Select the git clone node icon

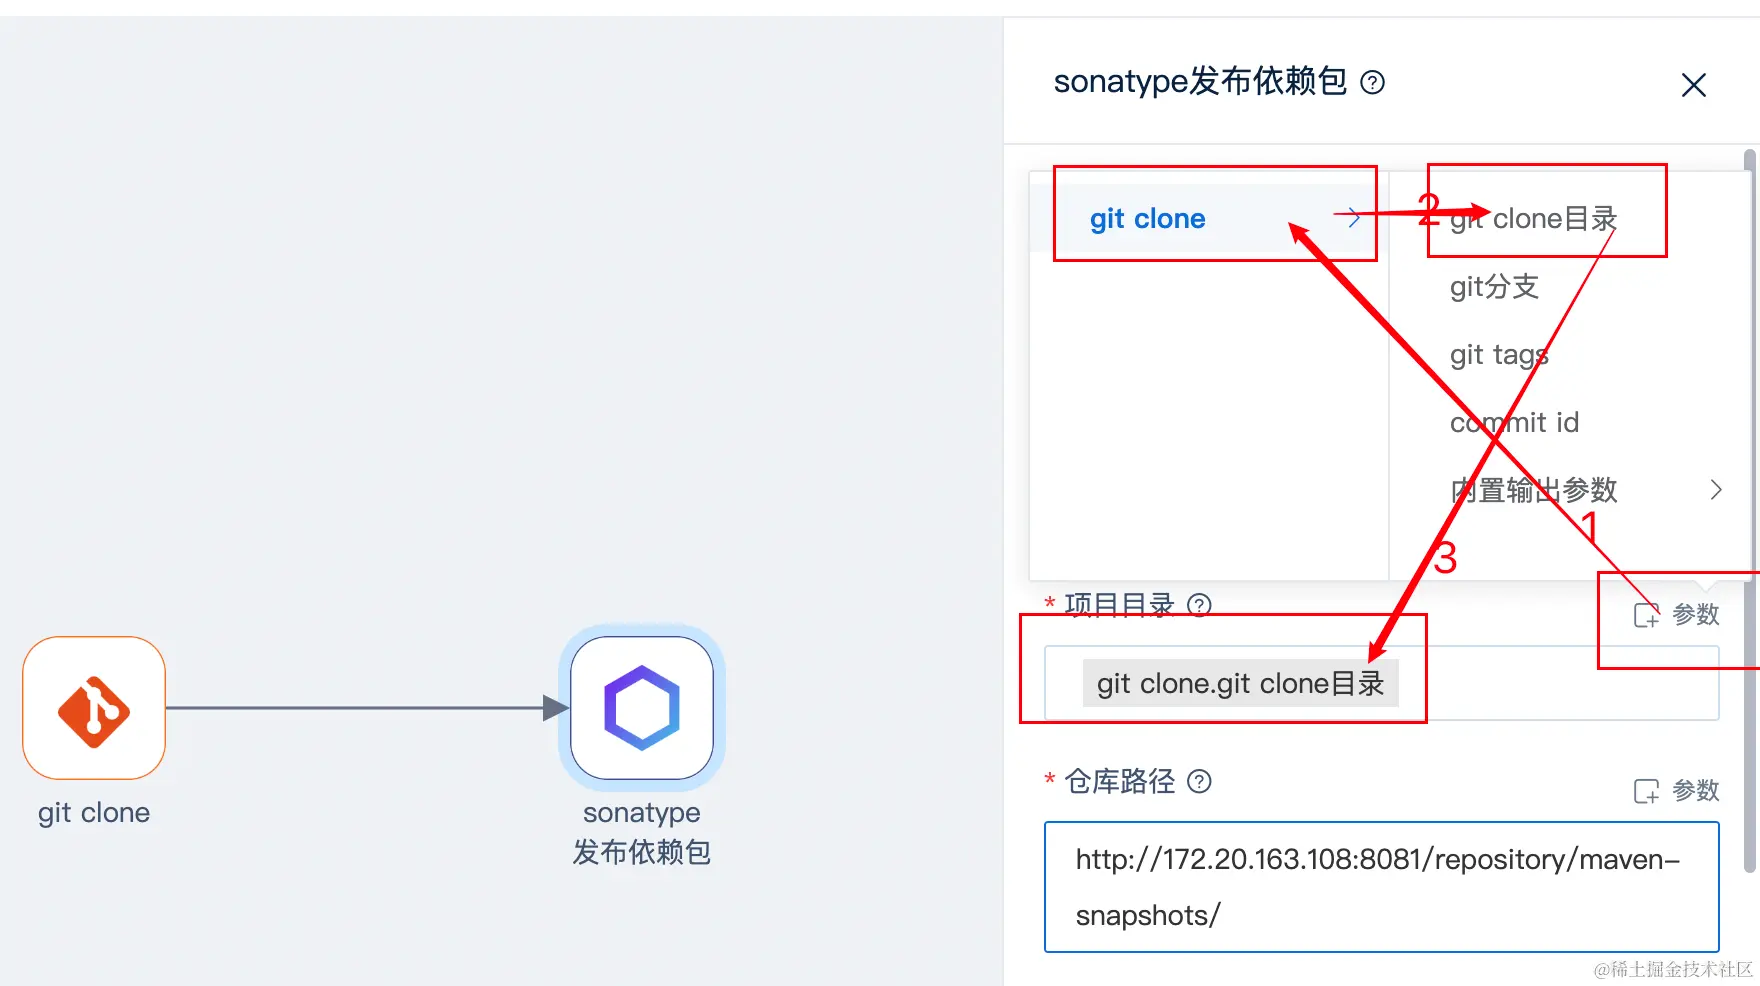94,708
